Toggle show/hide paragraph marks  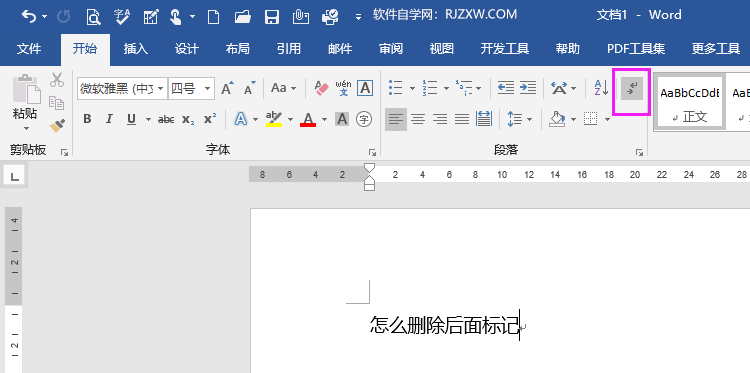[x=632, y=89]
